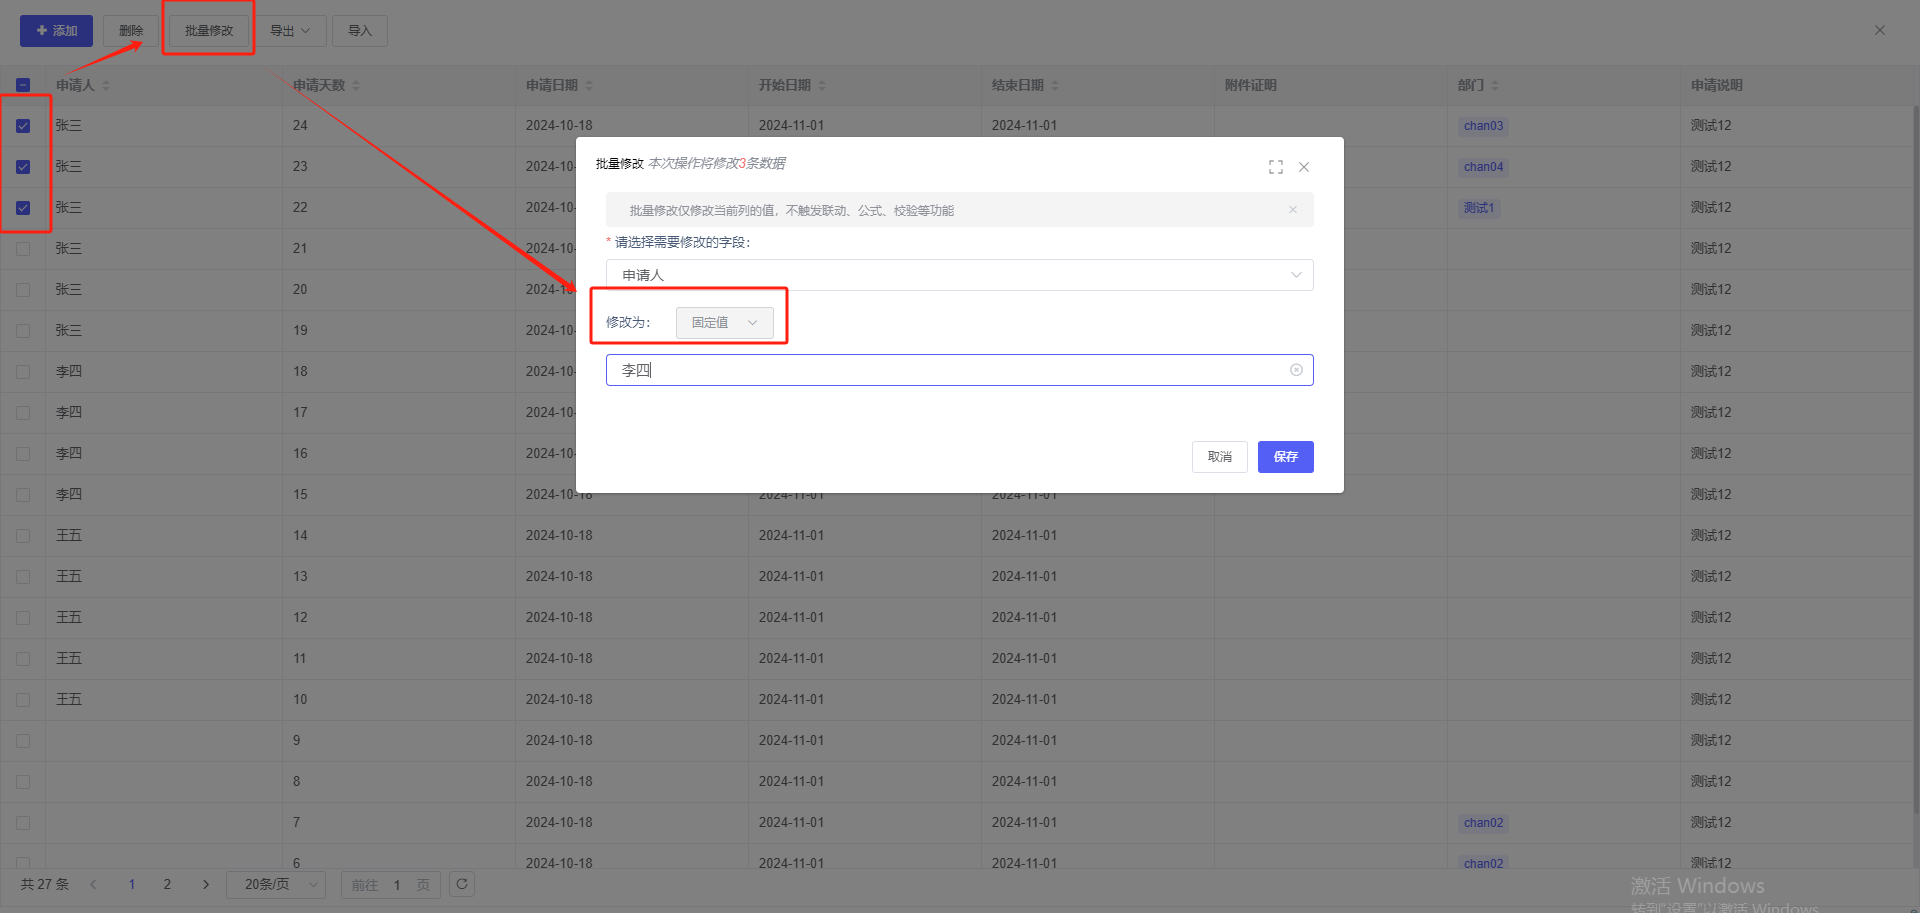Dismiss the gray notice banner with its X
This screenshot has width=1920, height=913.
point(1293,210)
